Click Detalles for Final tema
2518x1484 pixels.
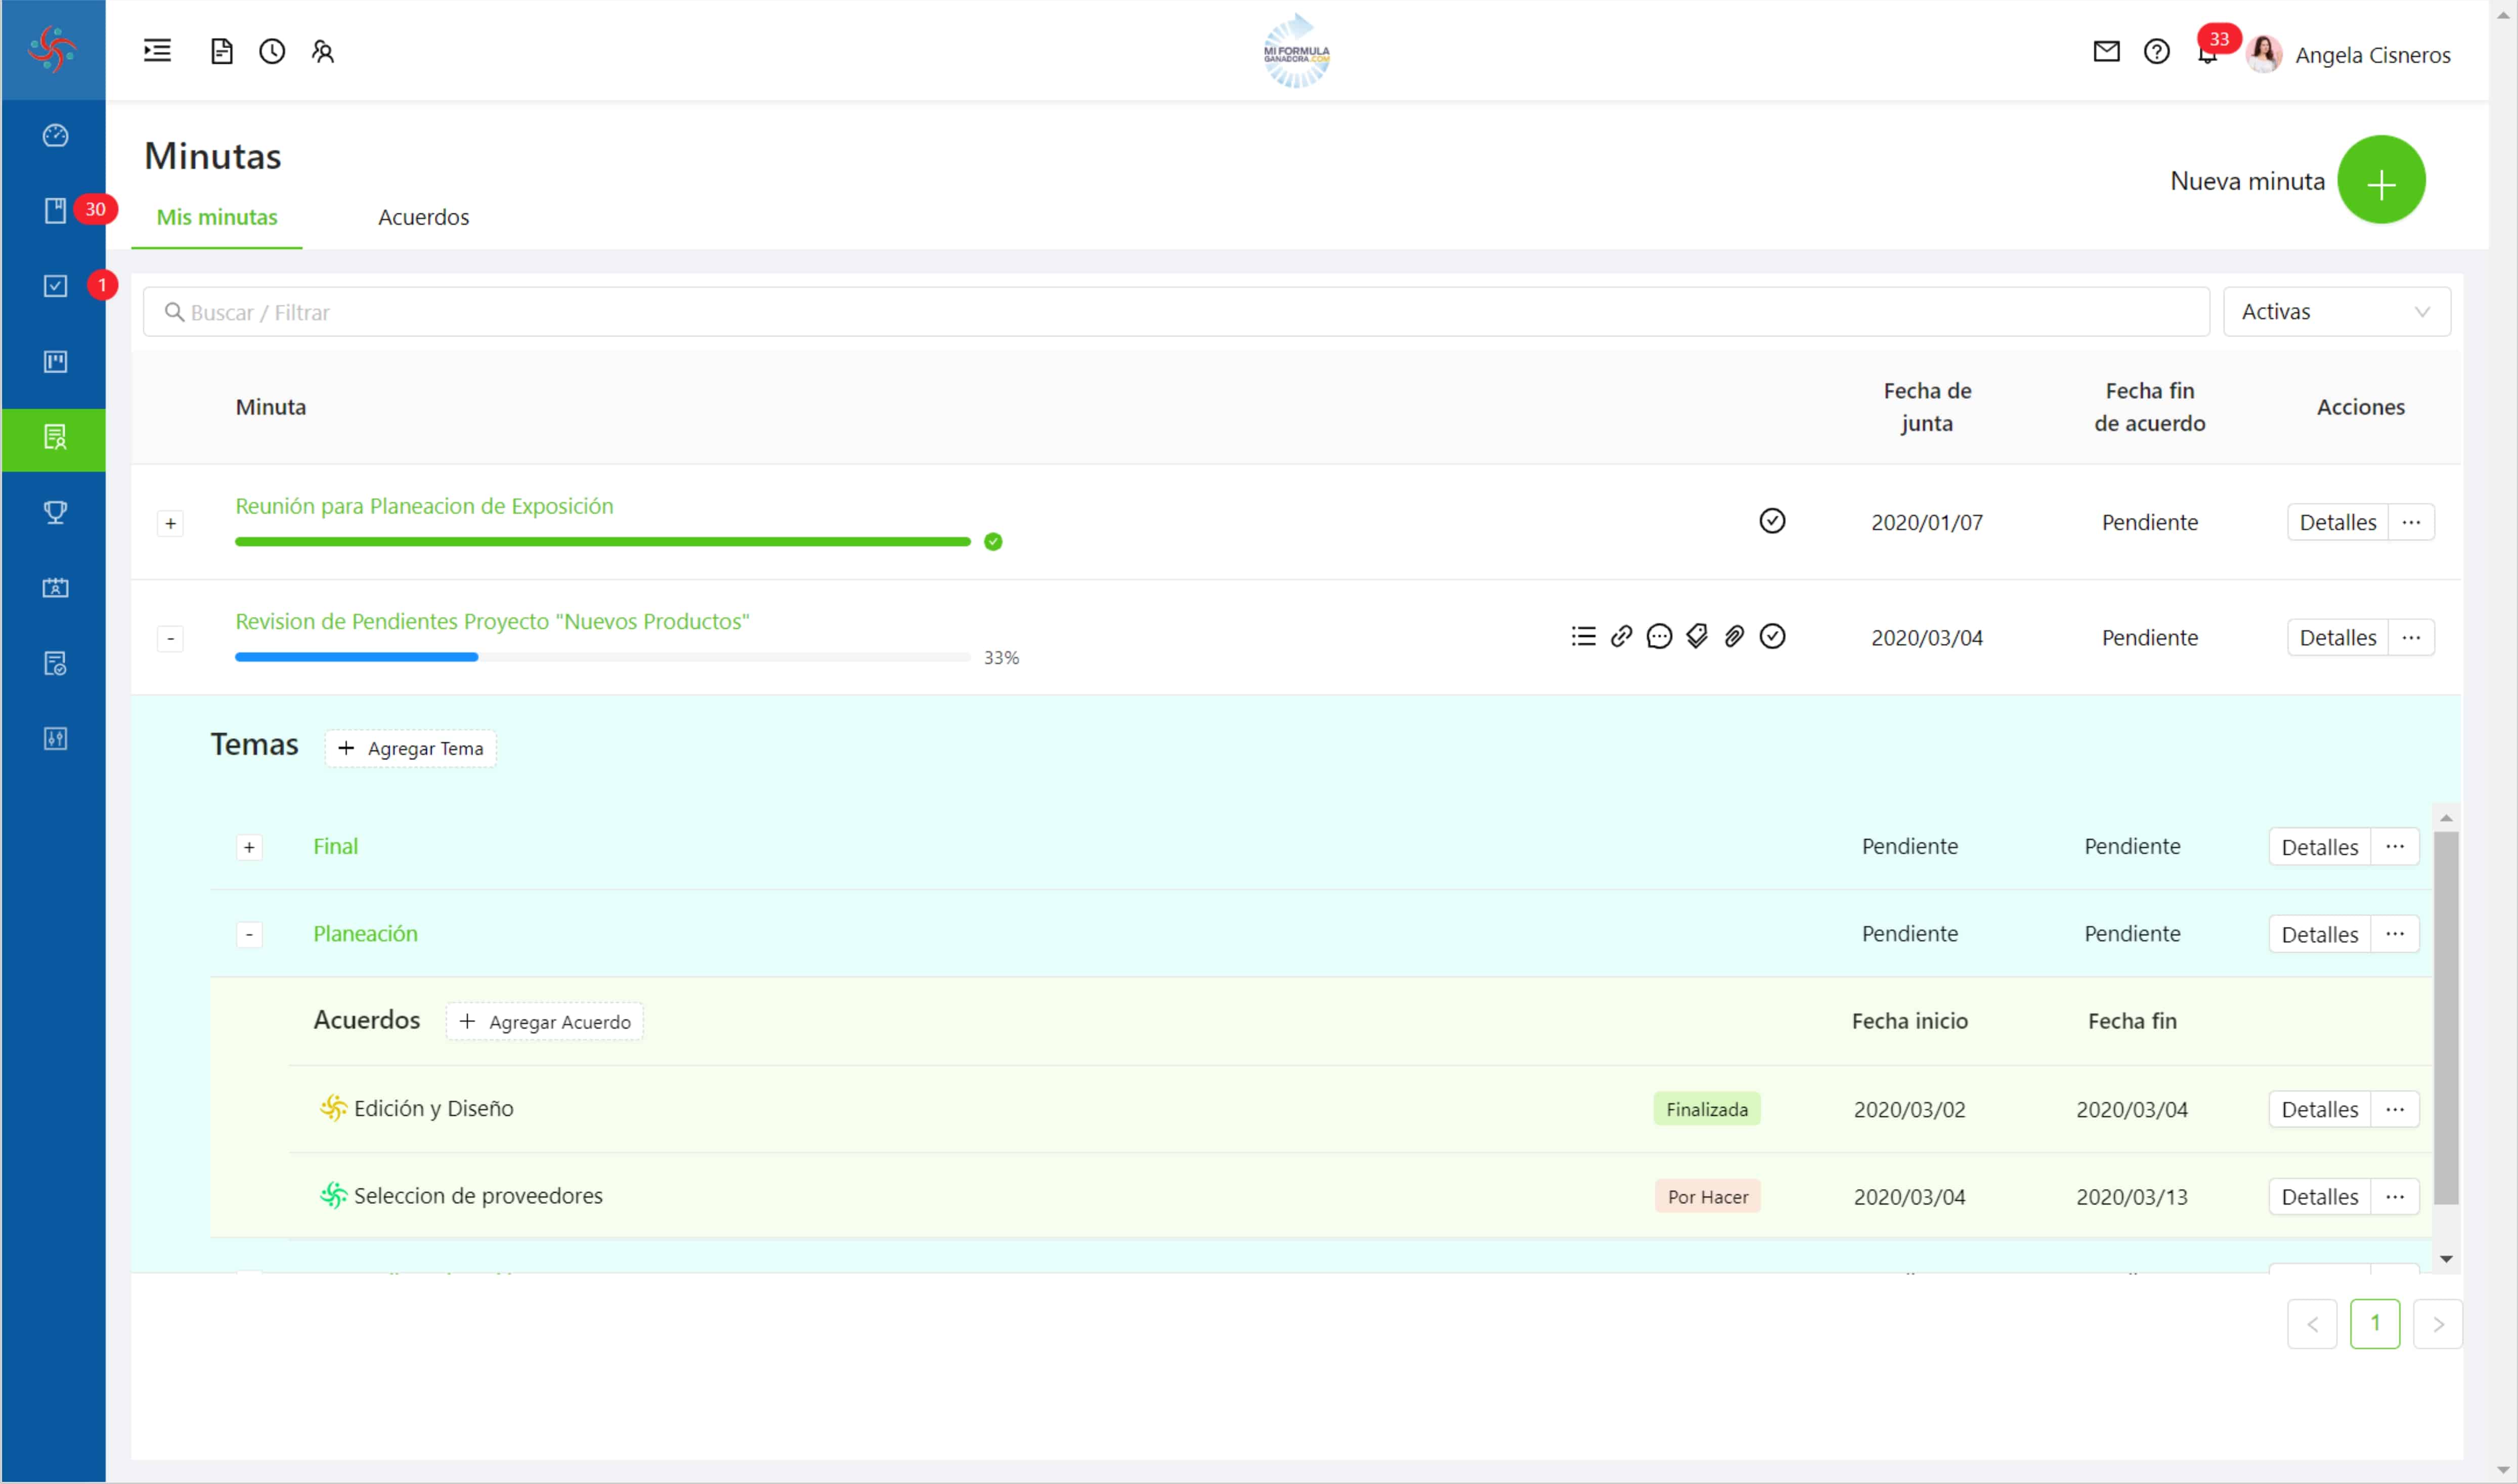(x=2319, y=847)
